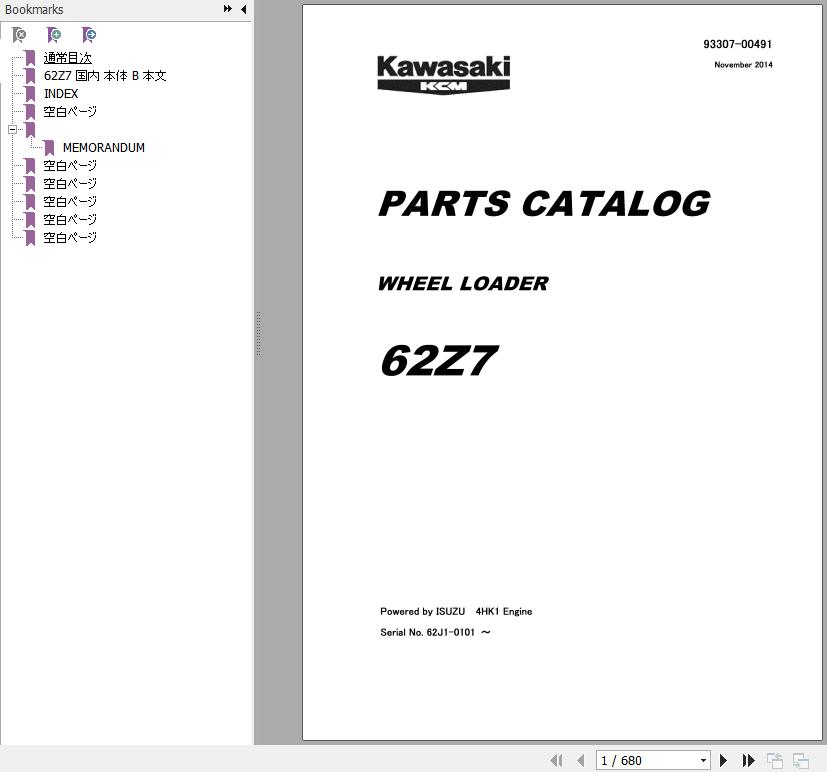Click the Powered by ISUZU 4HK1 Engine line

(x=456, y=612)
